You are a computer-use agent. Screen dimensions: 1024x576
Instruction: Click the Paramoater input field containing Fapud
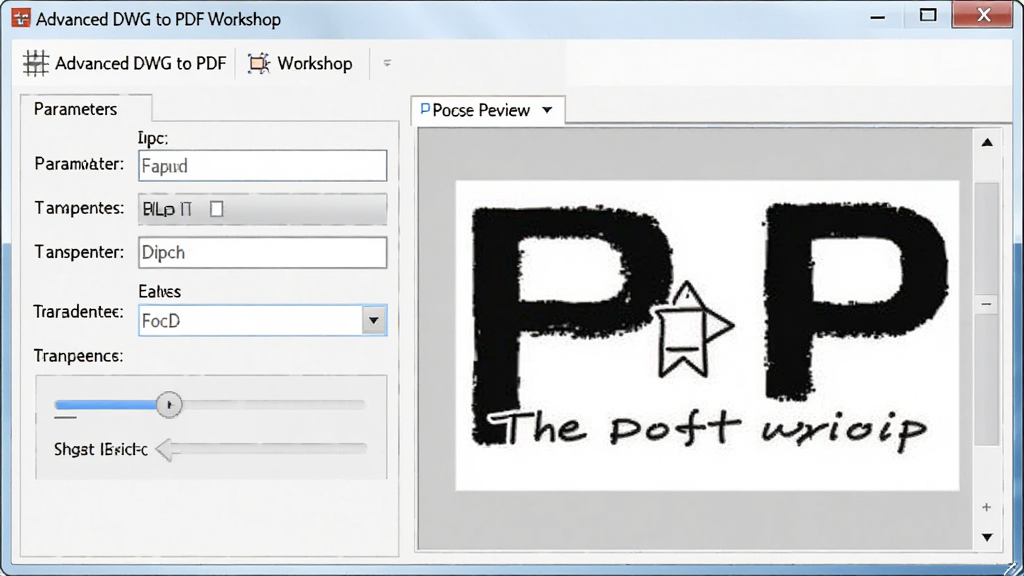(263, 166)
